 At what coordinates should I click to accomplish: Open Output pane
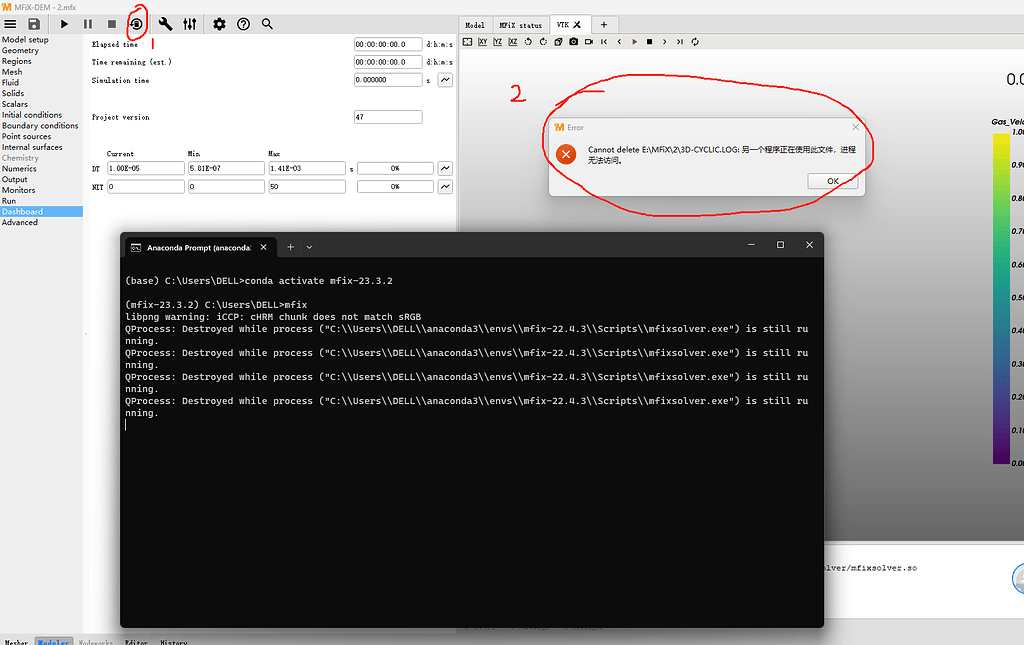point(15,180)
